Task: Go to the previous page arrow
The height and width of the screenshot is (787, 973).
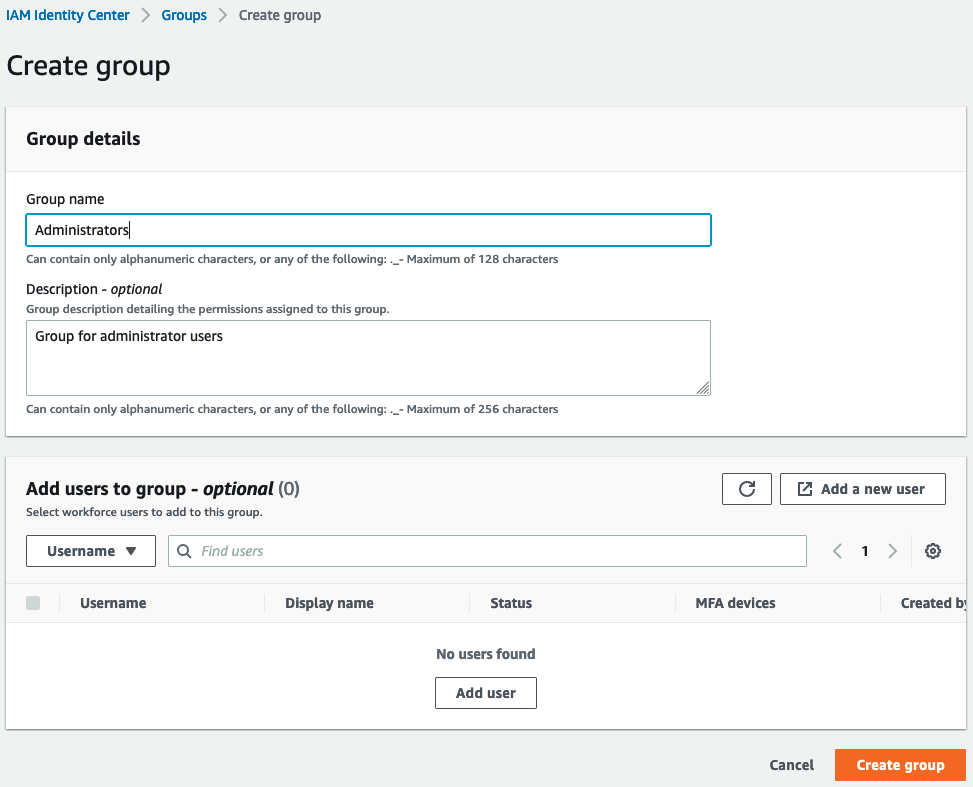Action: (x=837, y=551)
